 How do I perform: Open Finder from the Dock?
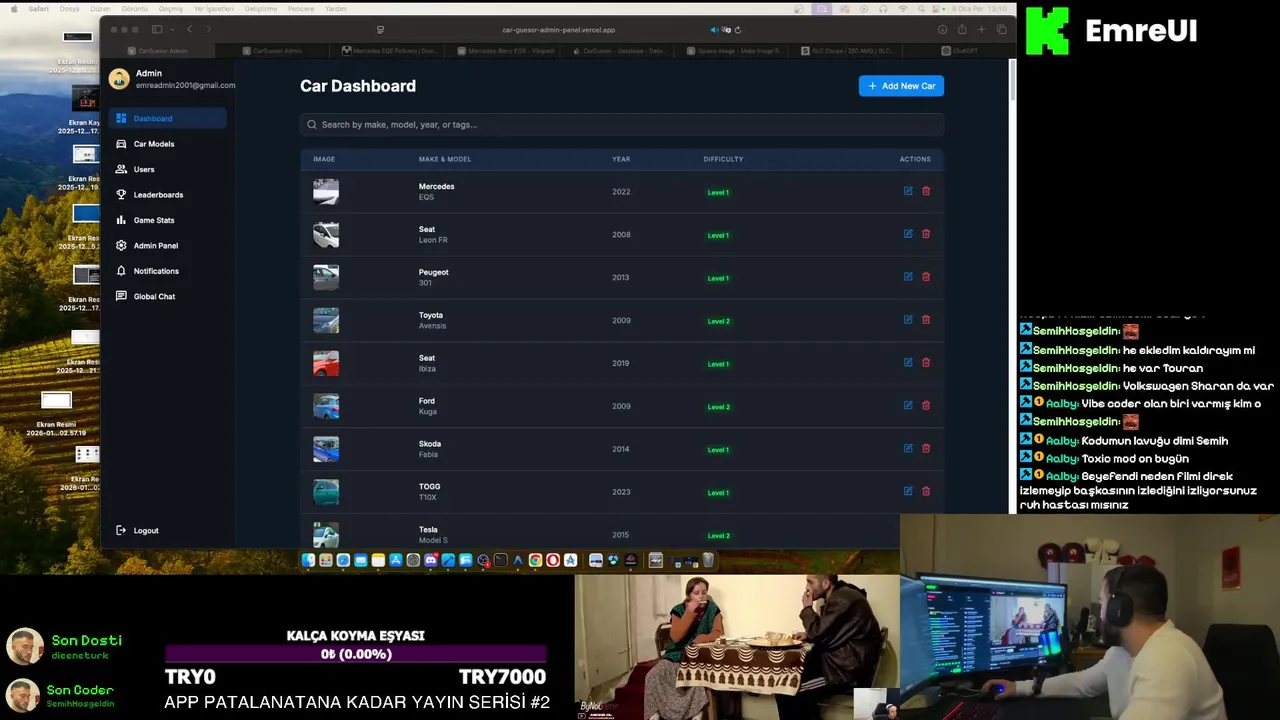pyautogui.click(x=308, y=560)
